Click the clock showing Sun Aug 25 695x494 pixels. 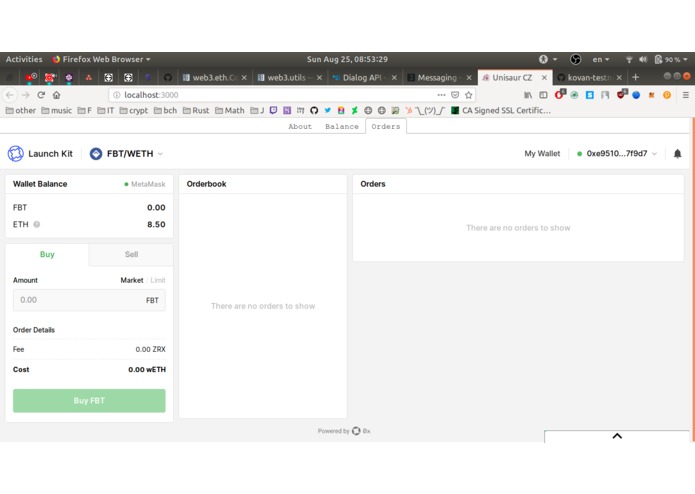[347, 59]
